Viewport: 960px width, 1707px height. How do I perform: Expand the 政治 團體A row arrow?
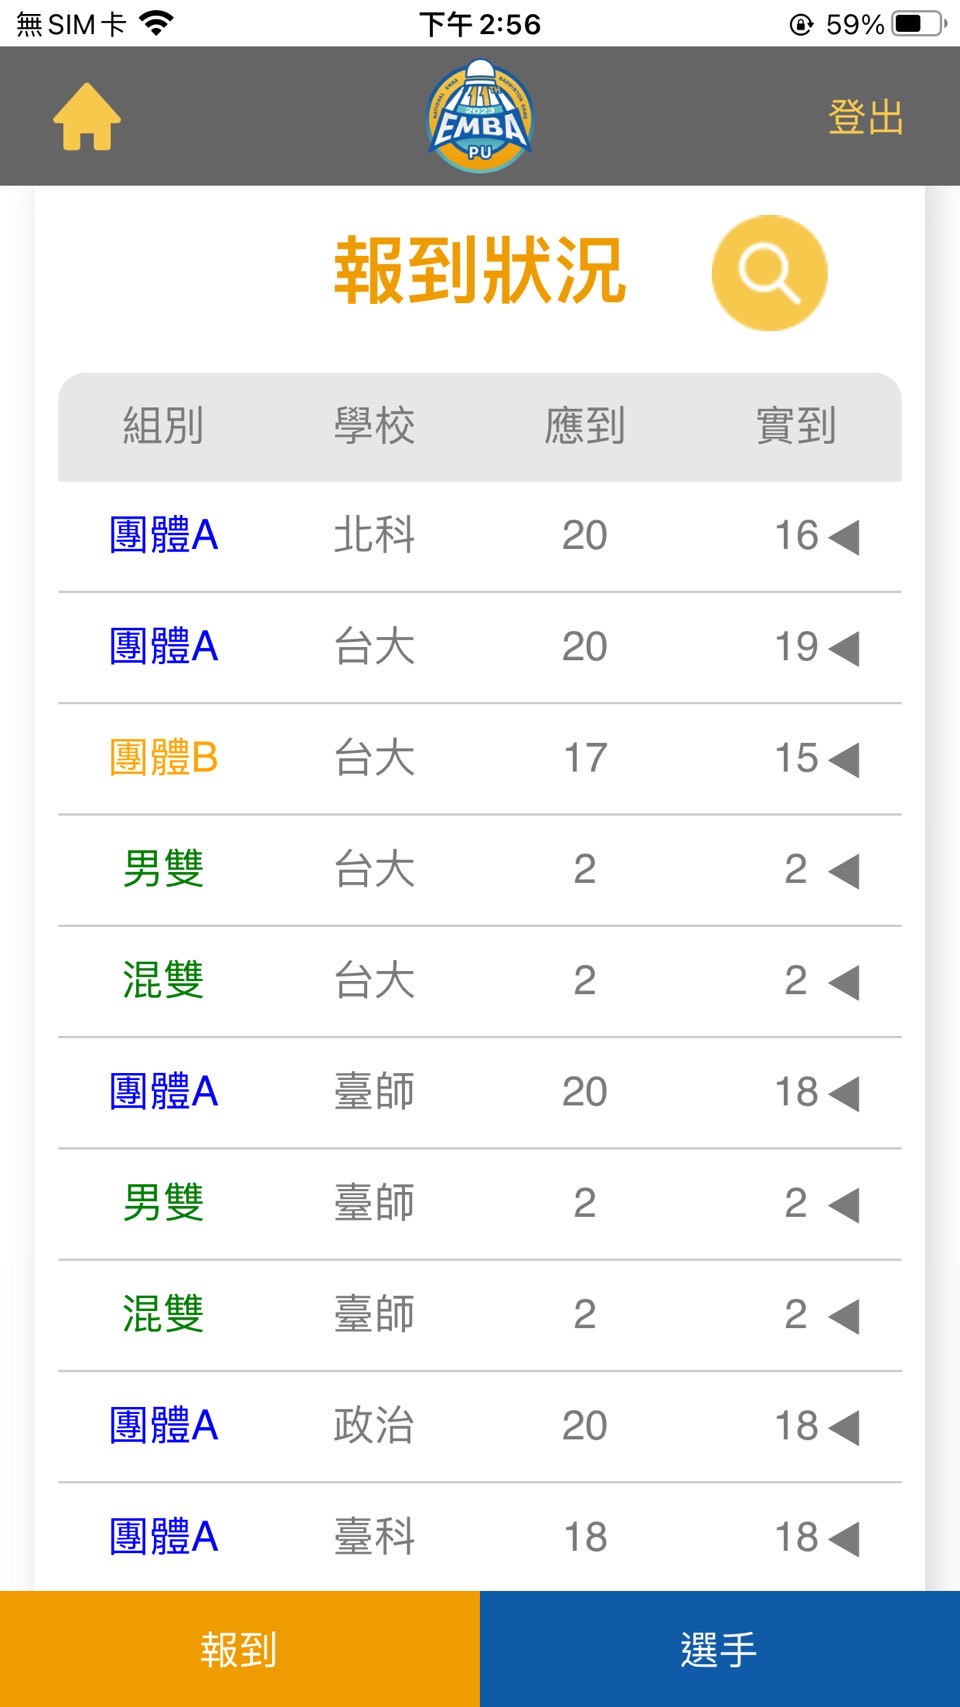coord(844,1427)
